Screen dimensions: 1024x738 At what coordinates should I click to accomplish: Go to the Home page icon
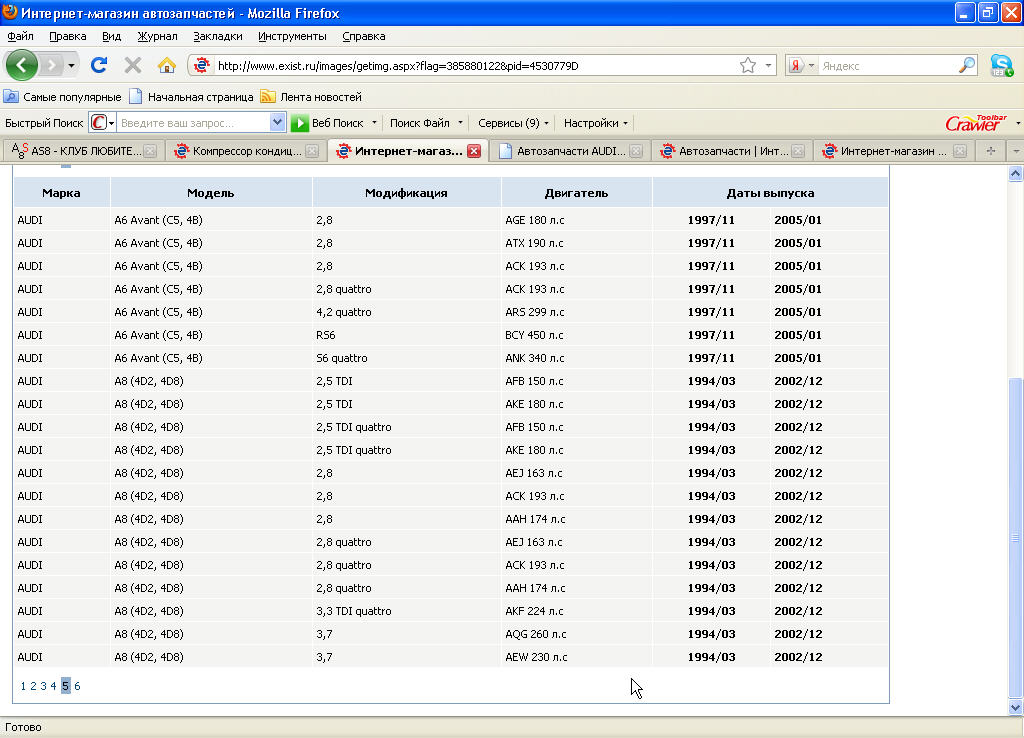point(167,65)
